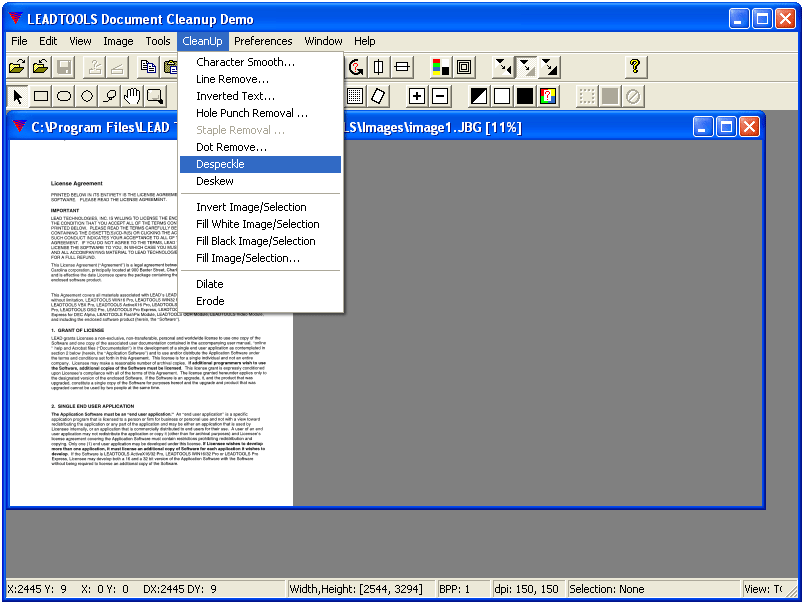805x606 pixels.
Task: Choose Character Smooth... from CleanUp menu
Action: 260,62
